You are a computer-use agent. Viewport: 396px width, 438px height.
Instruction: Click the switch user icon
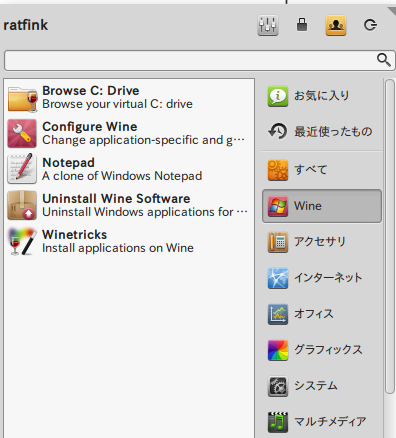pos(336,25)
